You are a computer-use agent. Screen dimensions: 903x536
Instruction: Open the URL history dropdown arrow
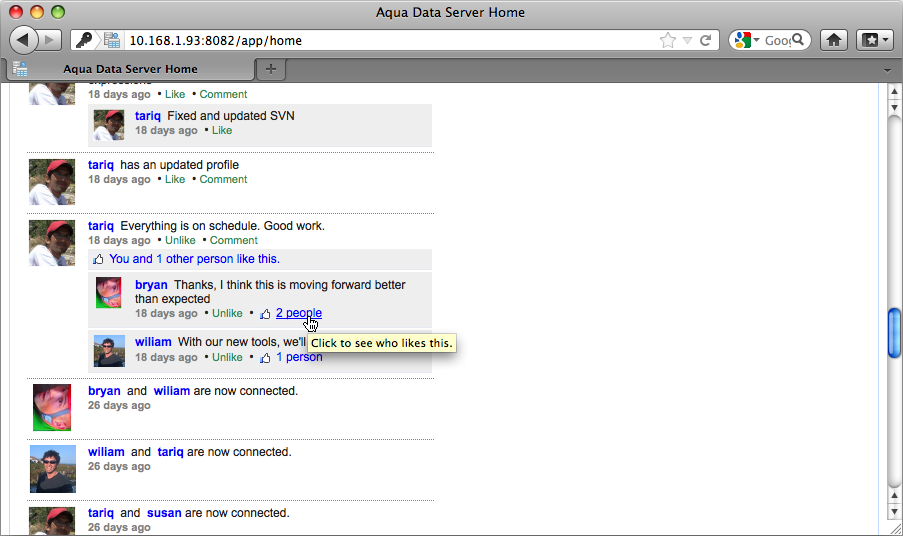click(x=686, y=41)
